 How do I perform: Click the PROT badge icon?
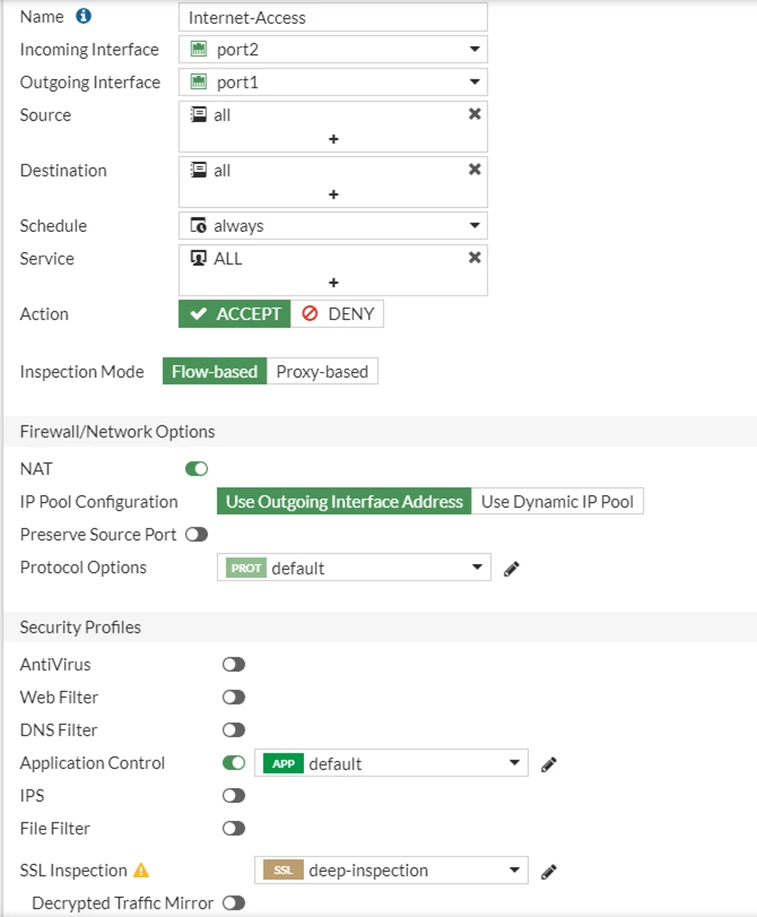(246, 568)
